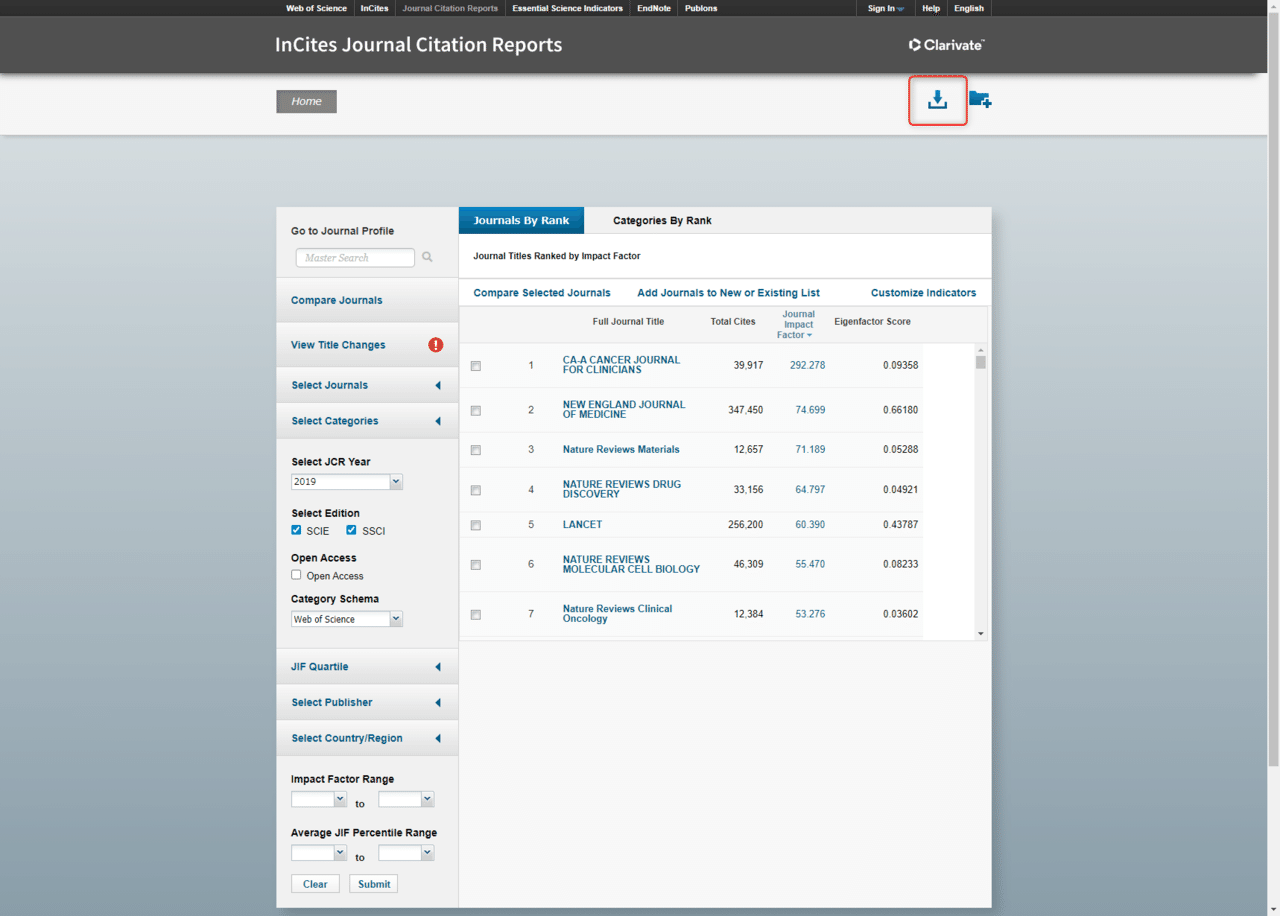Open Average JIF Percentile maximum dropdown
Image resolution: width=1280 pixels, height=916 pixels.
pyautogui.click(x=406, y=853)
